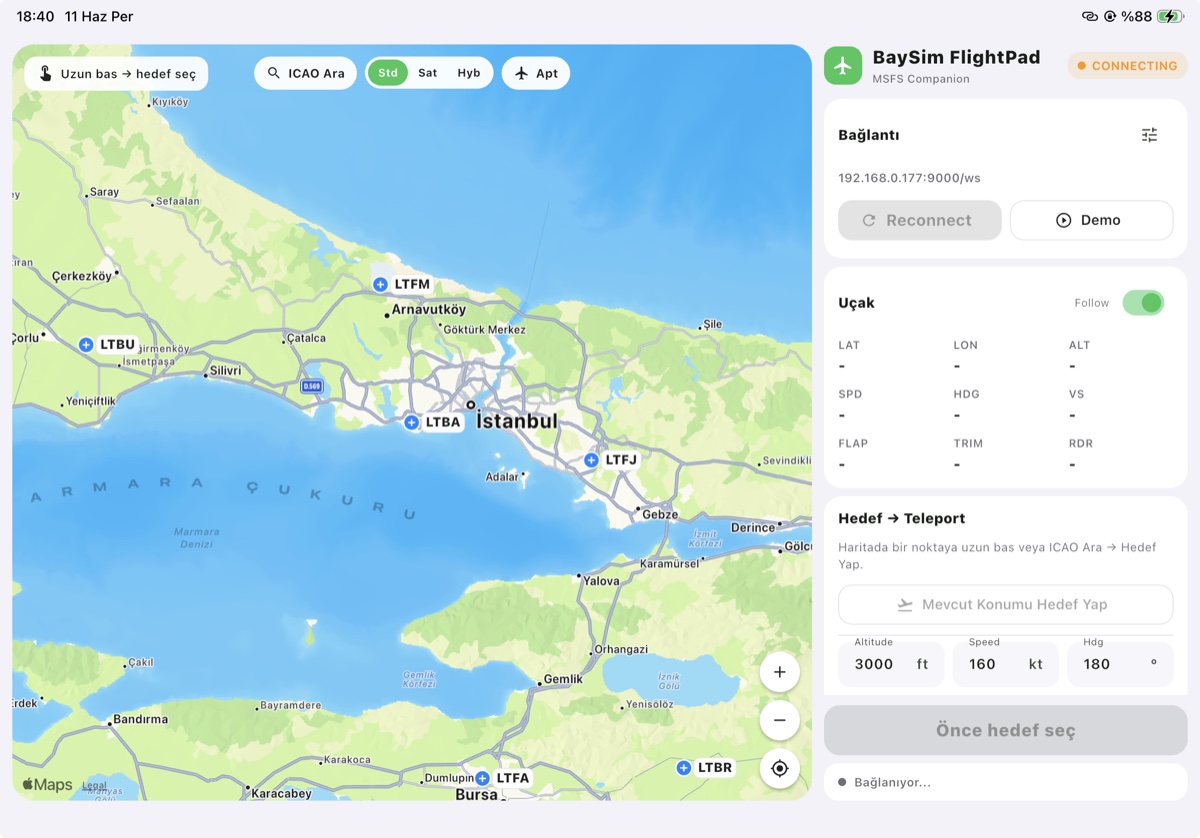The width and height of the screenshot is (1200, 838).
Task: Start Demo mode
Action: pos(1091,220)
